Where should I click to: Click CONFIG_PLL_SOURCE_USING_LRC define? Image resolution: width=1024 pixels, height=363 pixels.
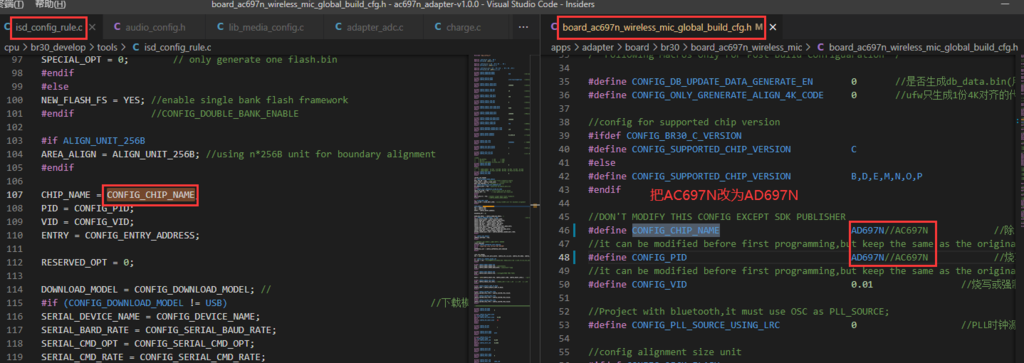pyautogui.click(x=705, y=324)
